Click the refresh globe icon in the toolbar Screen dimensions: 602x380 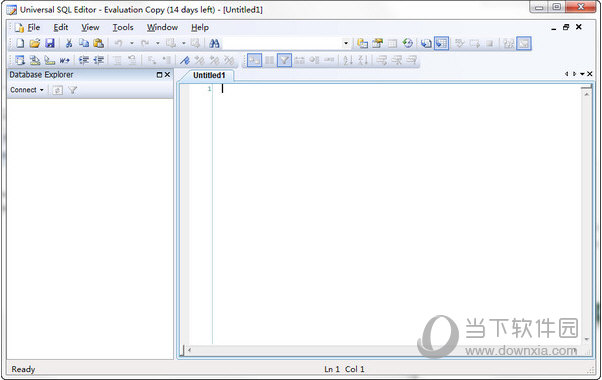[x=407, y=43]
